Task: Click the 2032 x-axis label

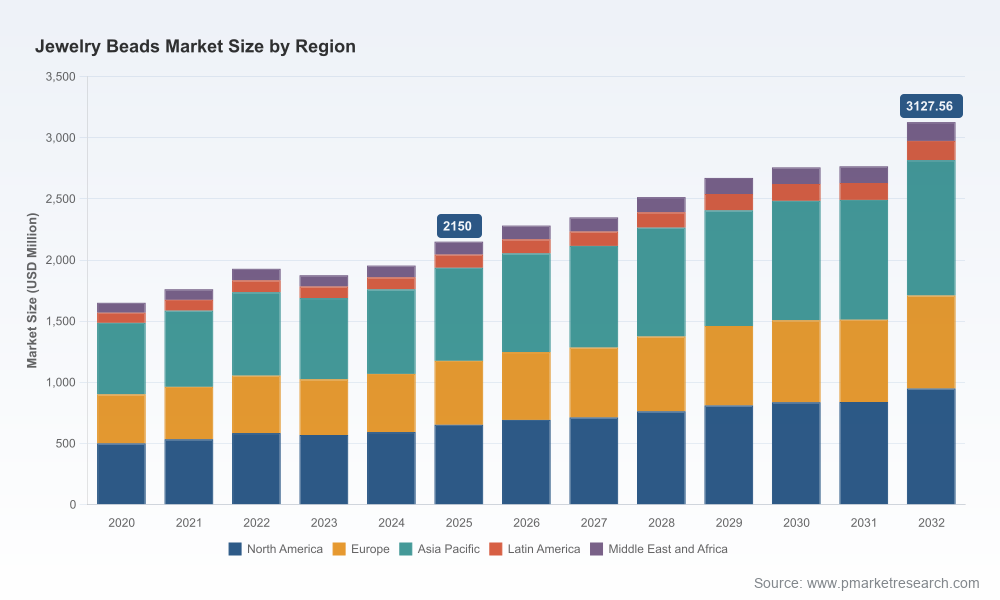Action: (x=931, y=523)
